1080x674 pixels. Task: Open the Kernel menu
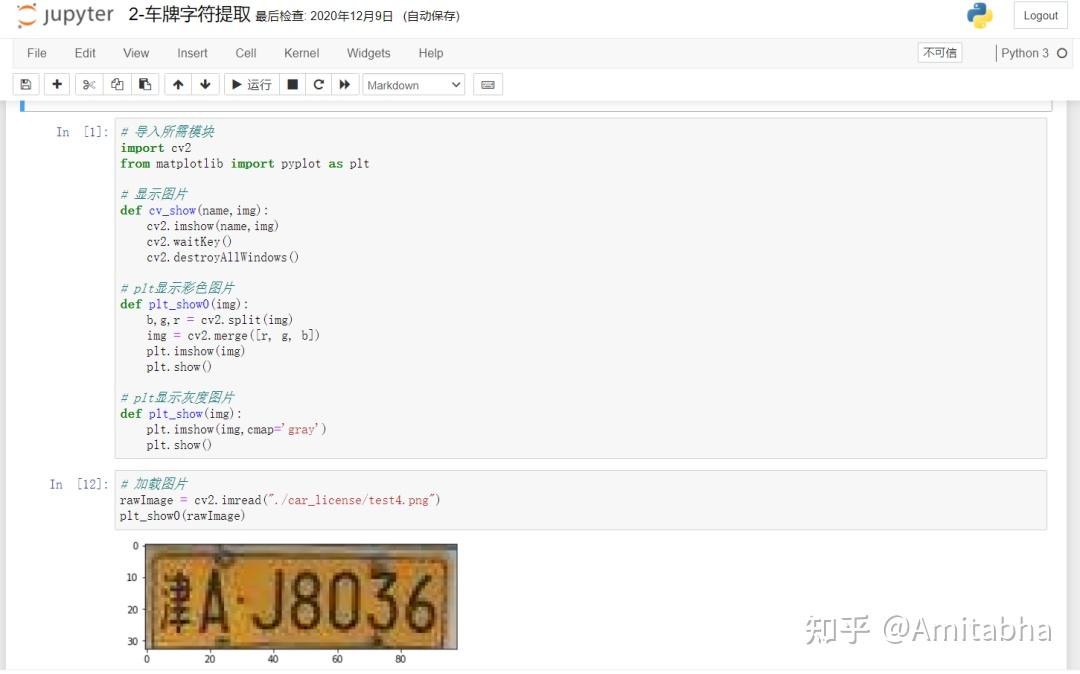point(301,53)
